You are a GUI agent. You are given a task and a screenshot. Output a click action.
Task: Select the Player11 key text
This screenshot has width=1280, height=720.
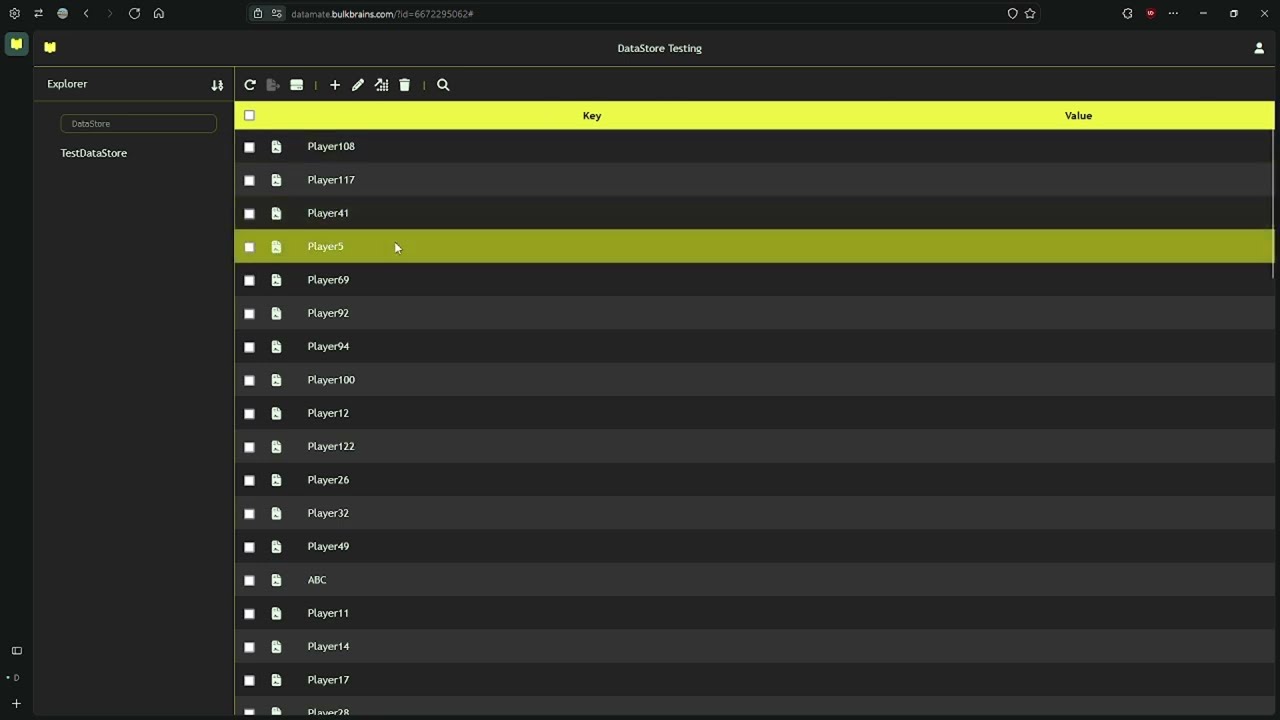328,613
